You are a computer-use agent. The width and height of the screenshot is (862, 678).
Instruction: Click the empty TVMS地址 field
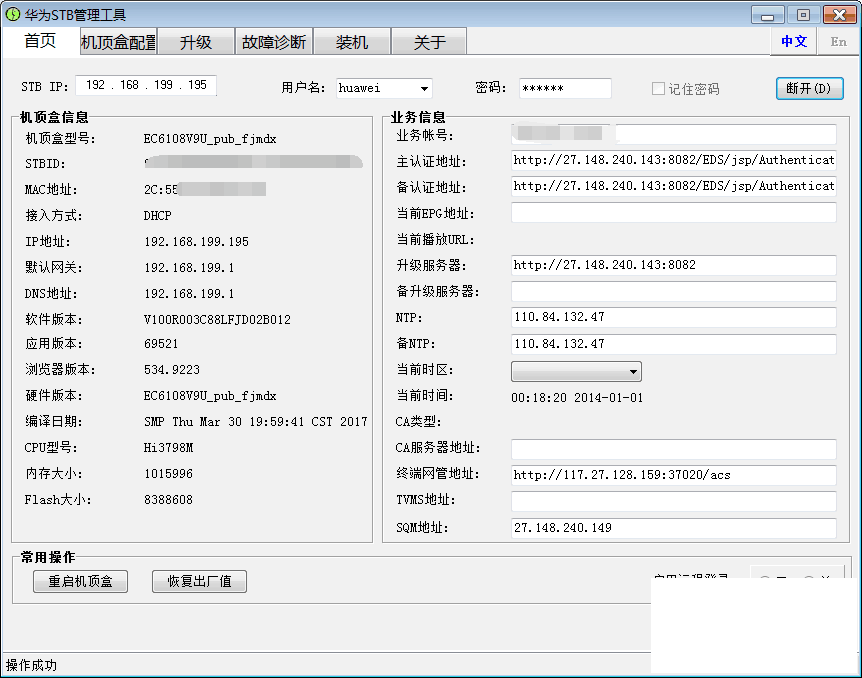pos(673,501)
